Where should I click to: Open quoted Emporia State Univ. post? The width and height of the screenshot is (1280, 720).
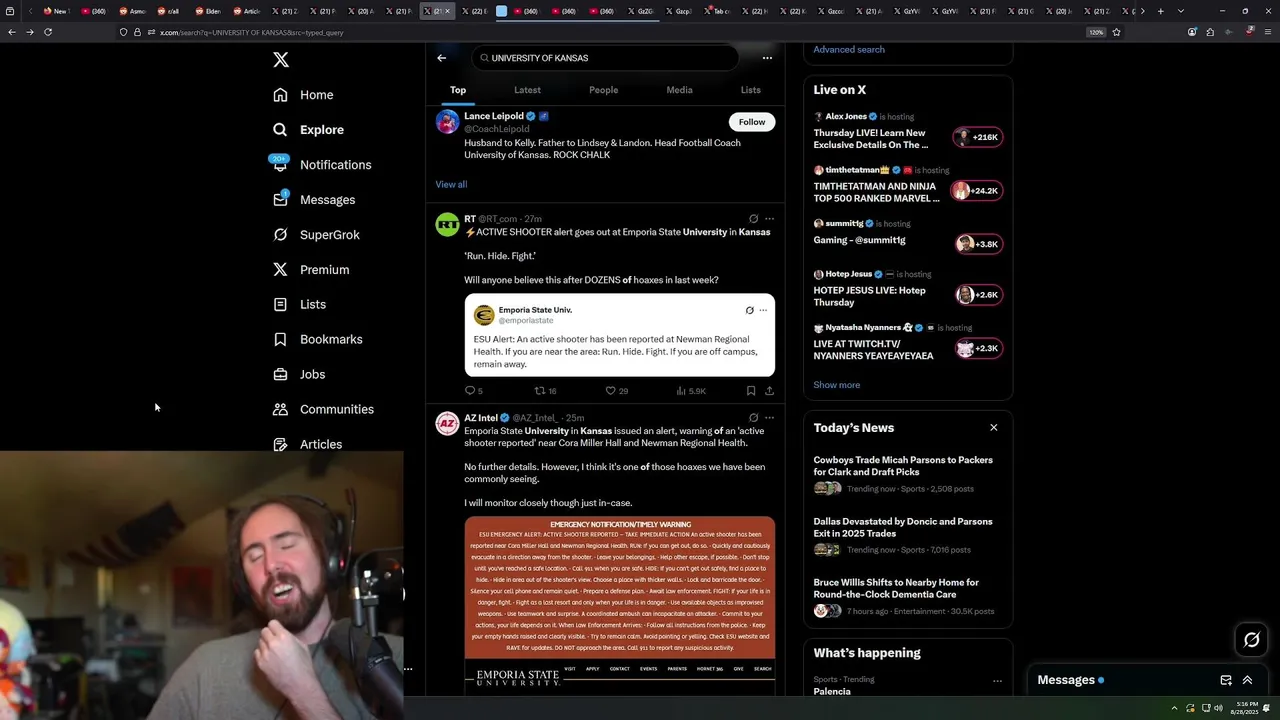pyautogui.click(x=619, y=335)
